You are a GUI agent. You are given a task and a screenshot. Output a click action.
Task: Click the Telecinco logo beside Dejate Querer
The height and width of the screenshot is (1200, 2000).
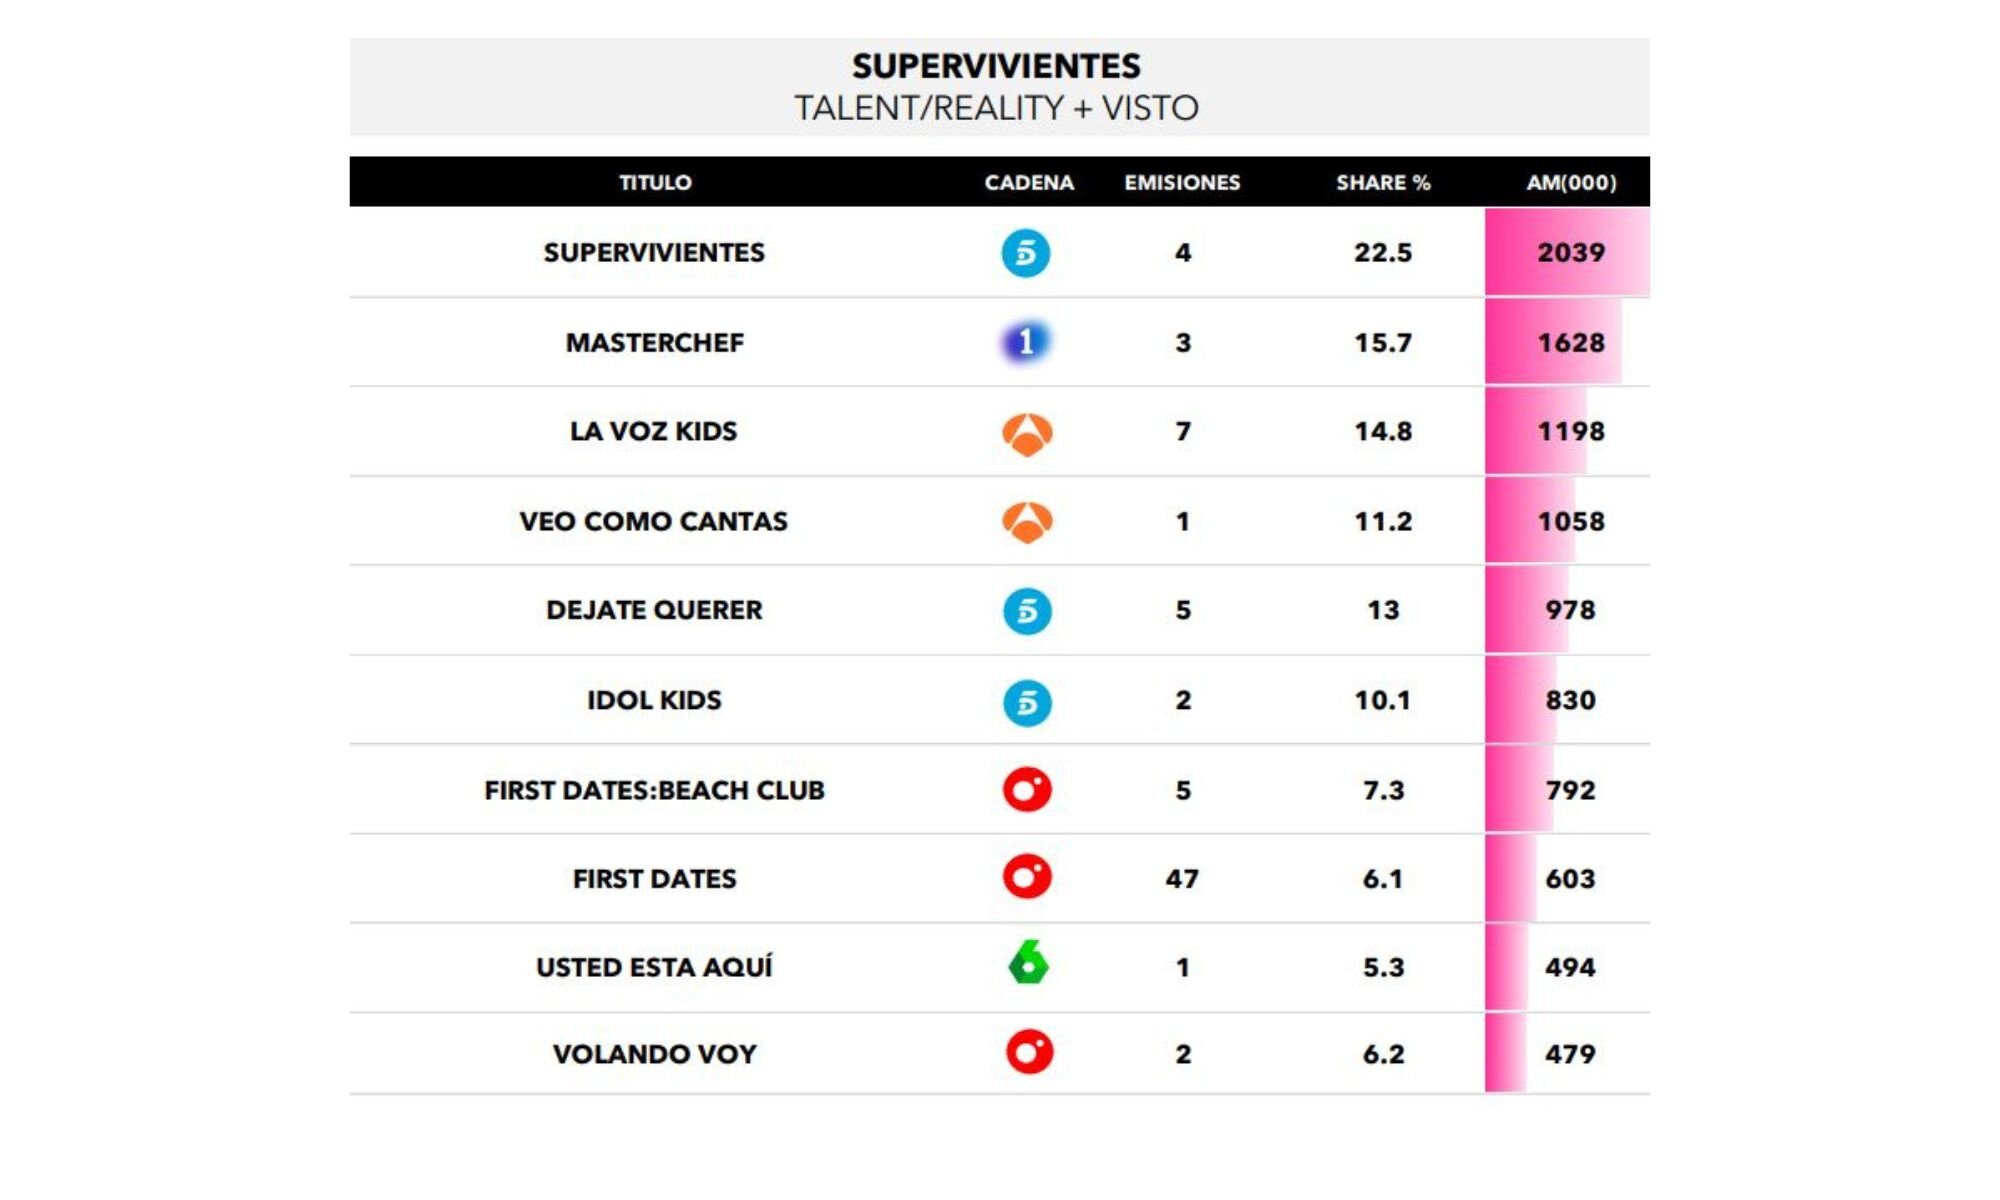1027,611
